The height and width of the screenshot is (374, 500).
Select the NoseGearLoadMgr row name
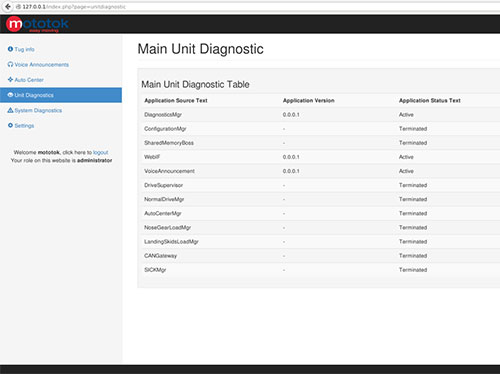click(x=168, y=227)
